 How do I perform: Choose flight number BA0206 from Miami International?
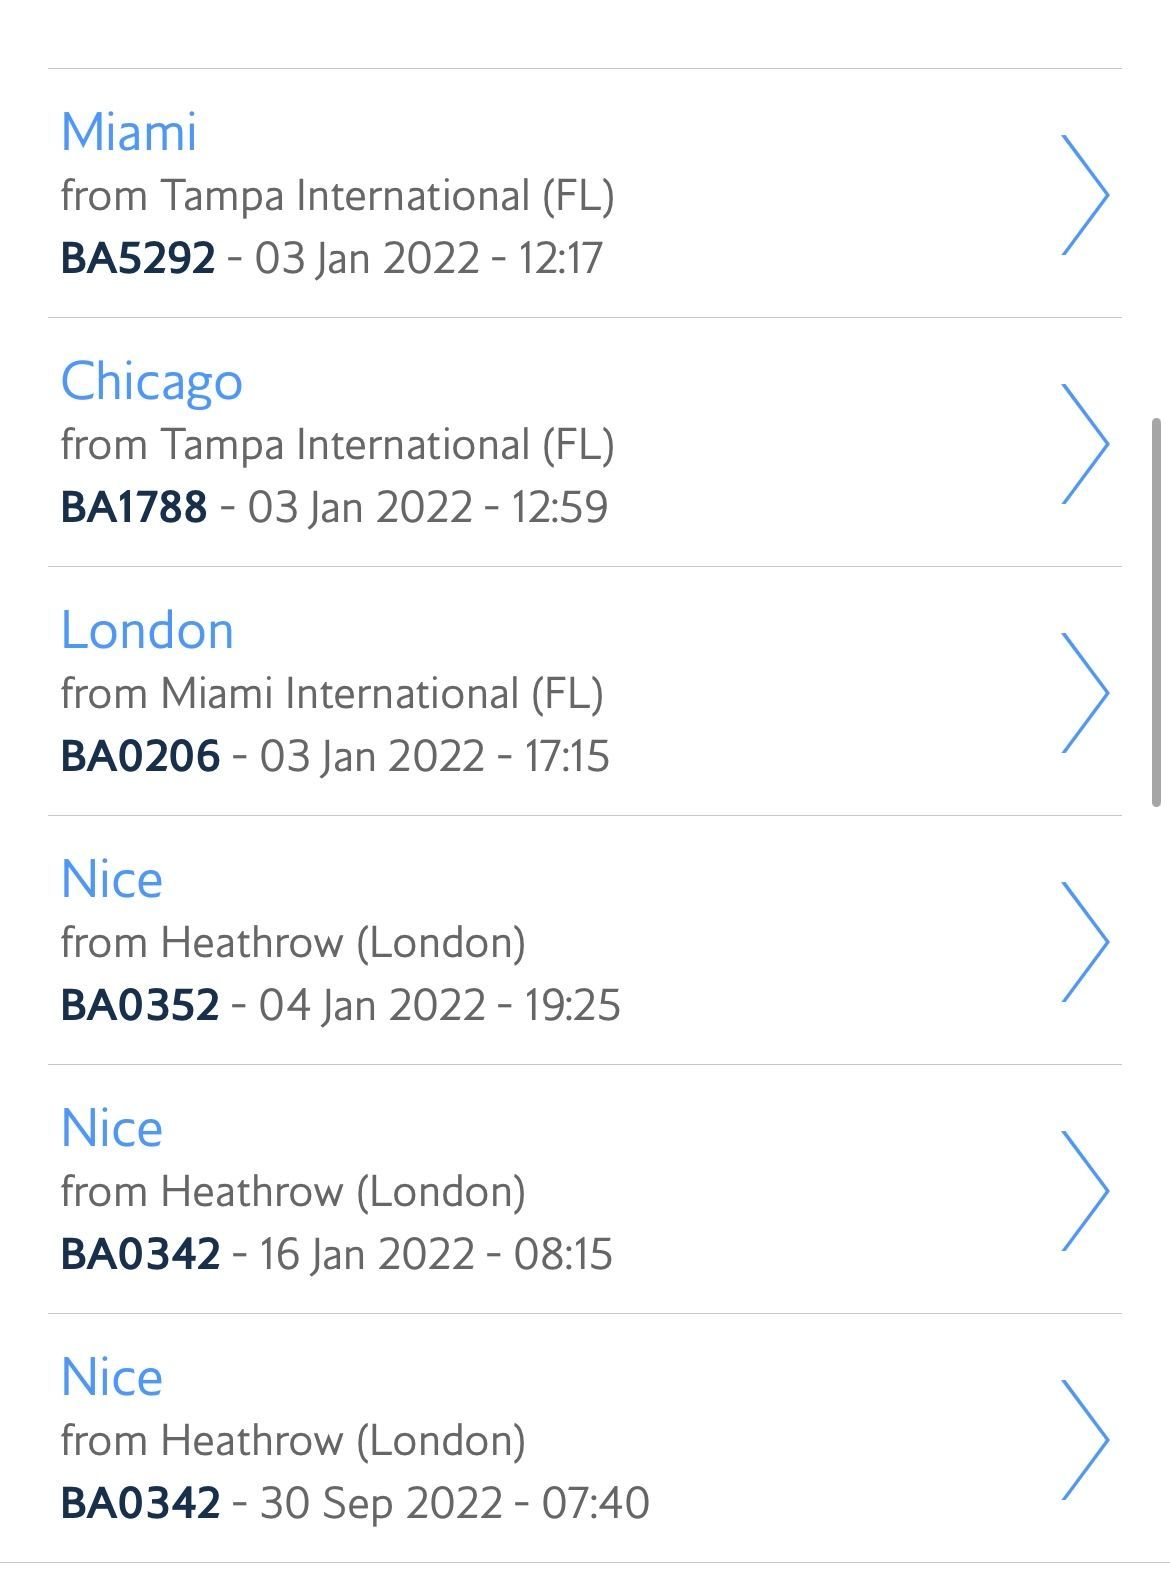tap(140, 755)
